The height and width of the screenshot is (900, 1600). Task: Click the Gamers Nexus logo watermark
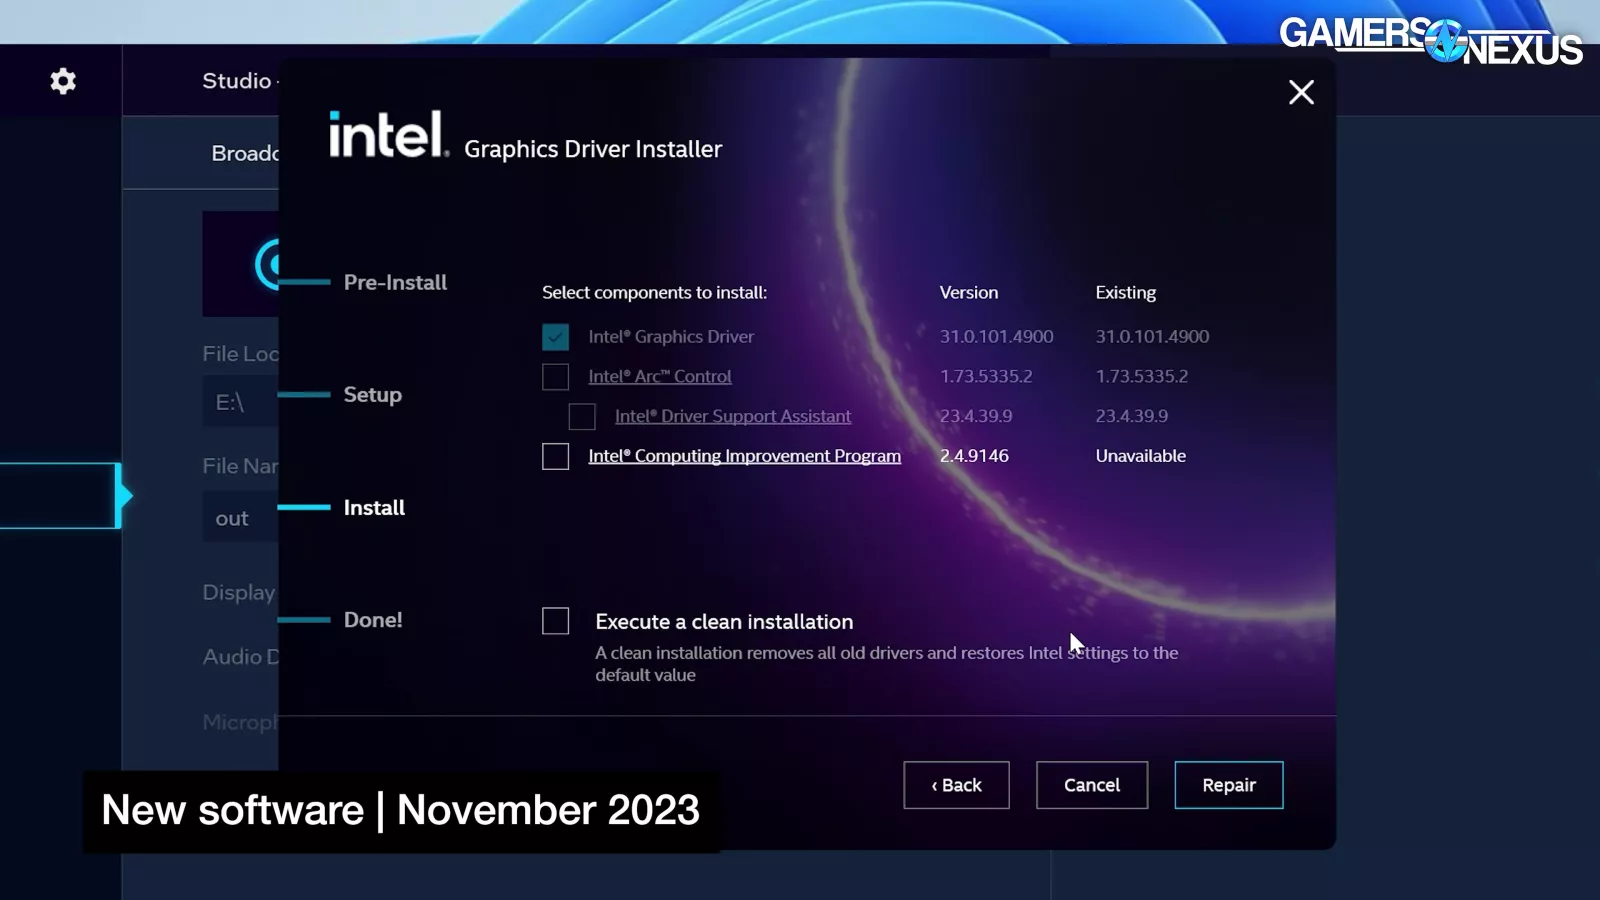coord(1430,40)
